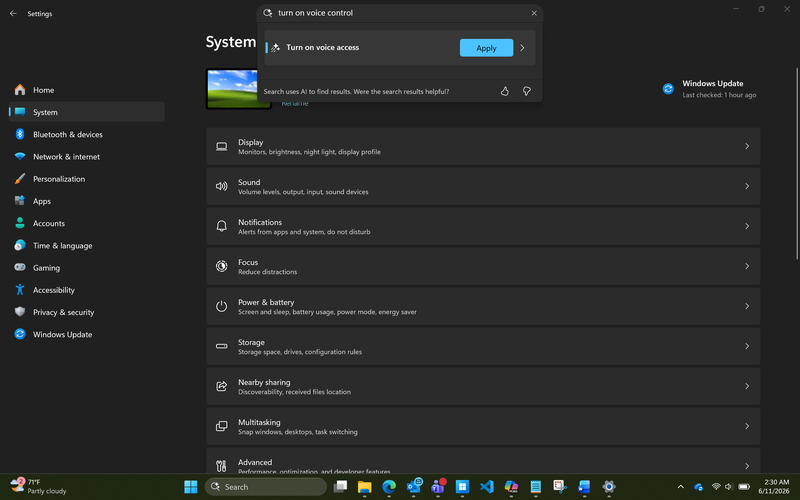Click the taskbar Search box
Image resolution: width=800 pixels, height=500 pixels.
point(266,487)
